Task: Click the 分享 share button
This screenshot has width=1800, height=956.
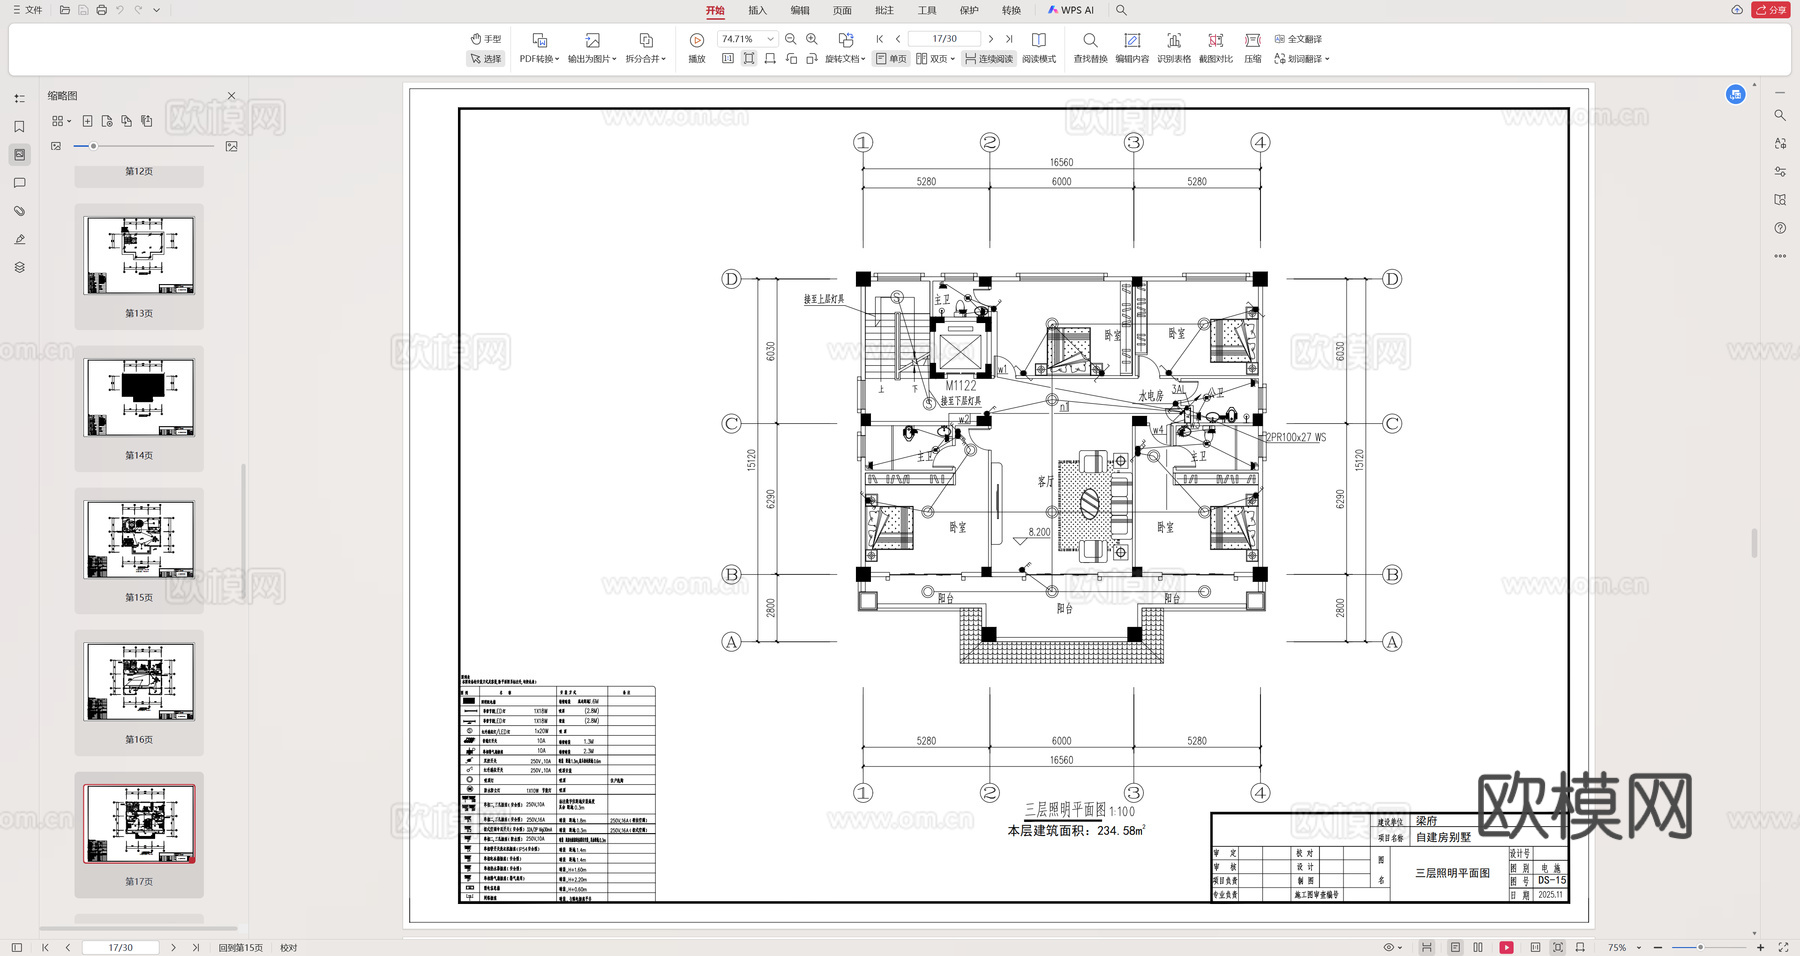Action: point(1771,10)
